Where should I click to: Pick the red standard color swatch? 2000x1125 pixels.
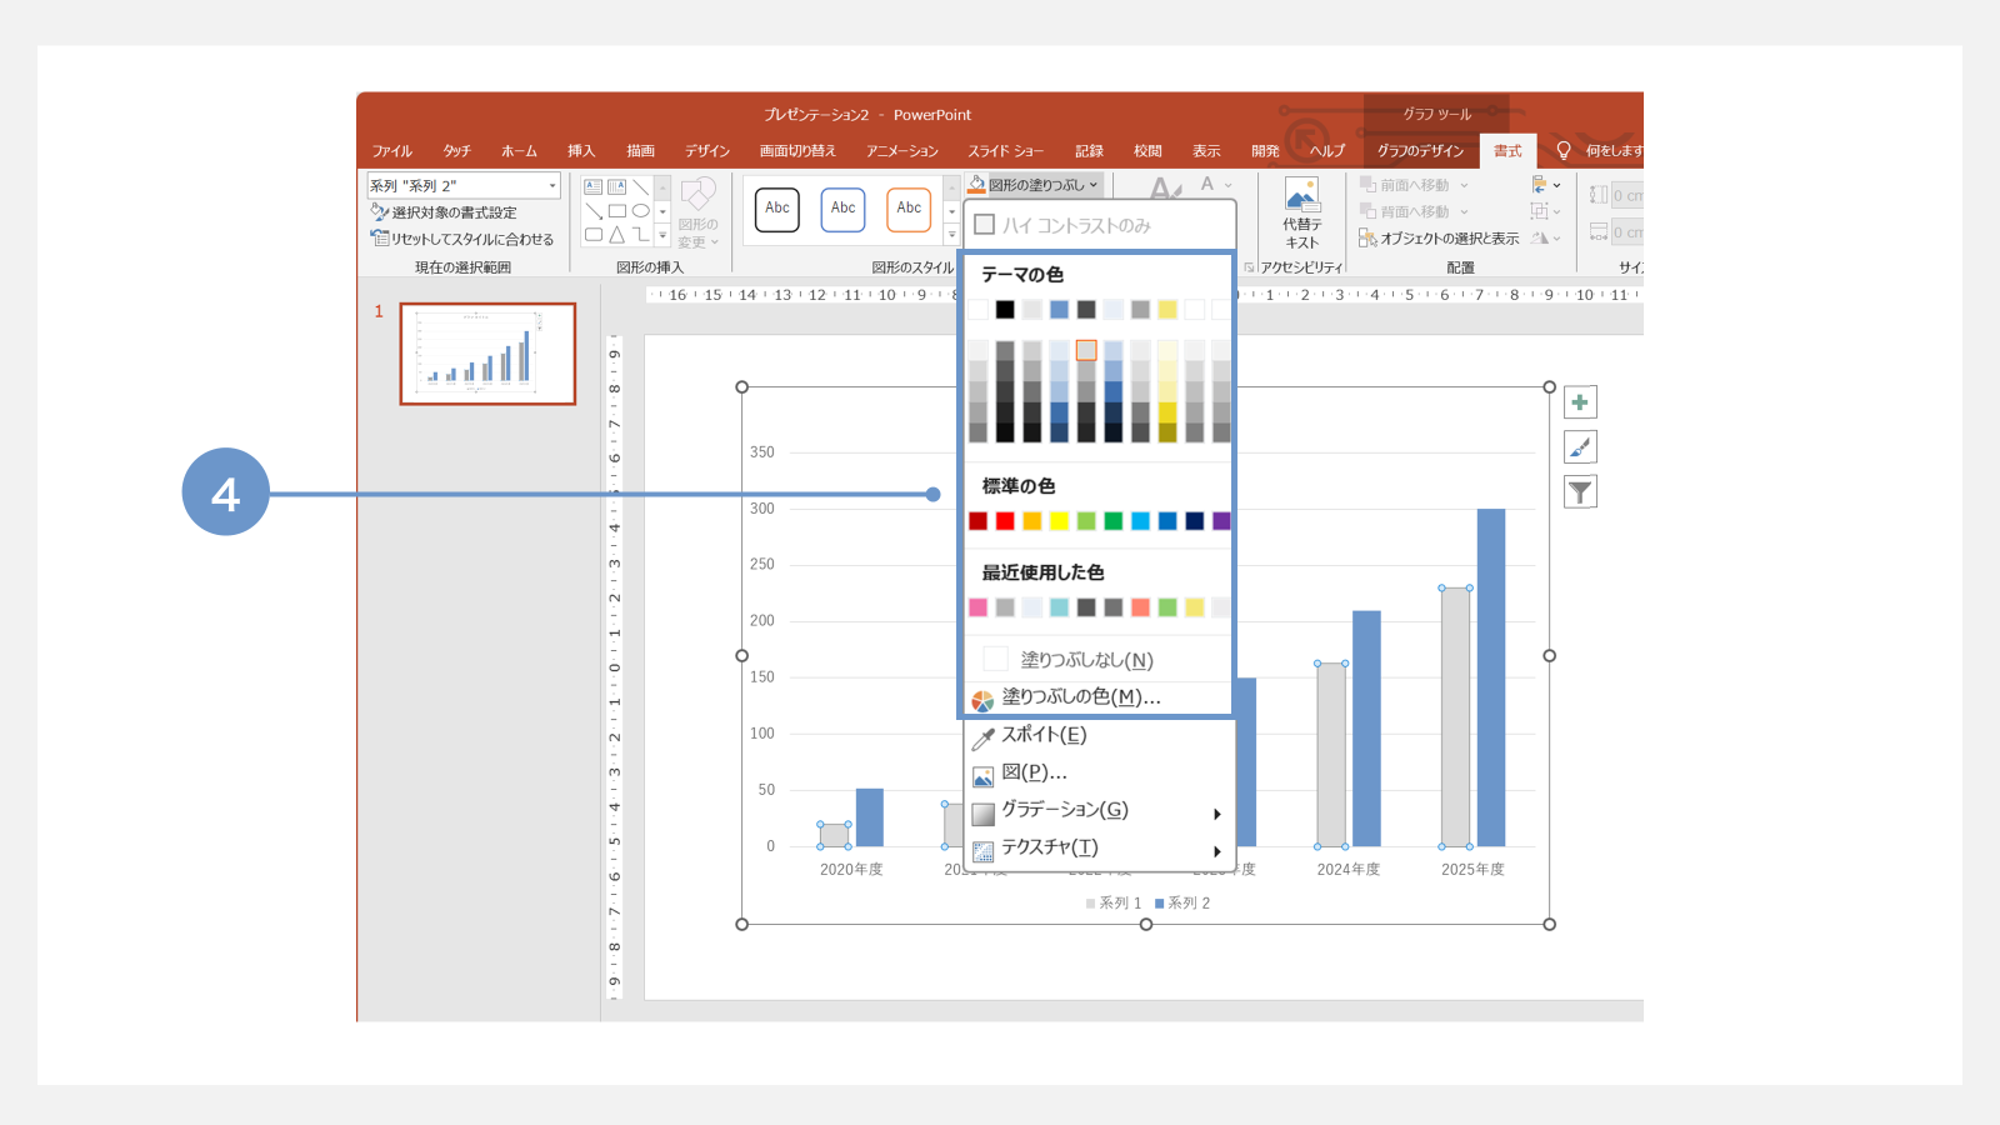tap(1005, 521)
